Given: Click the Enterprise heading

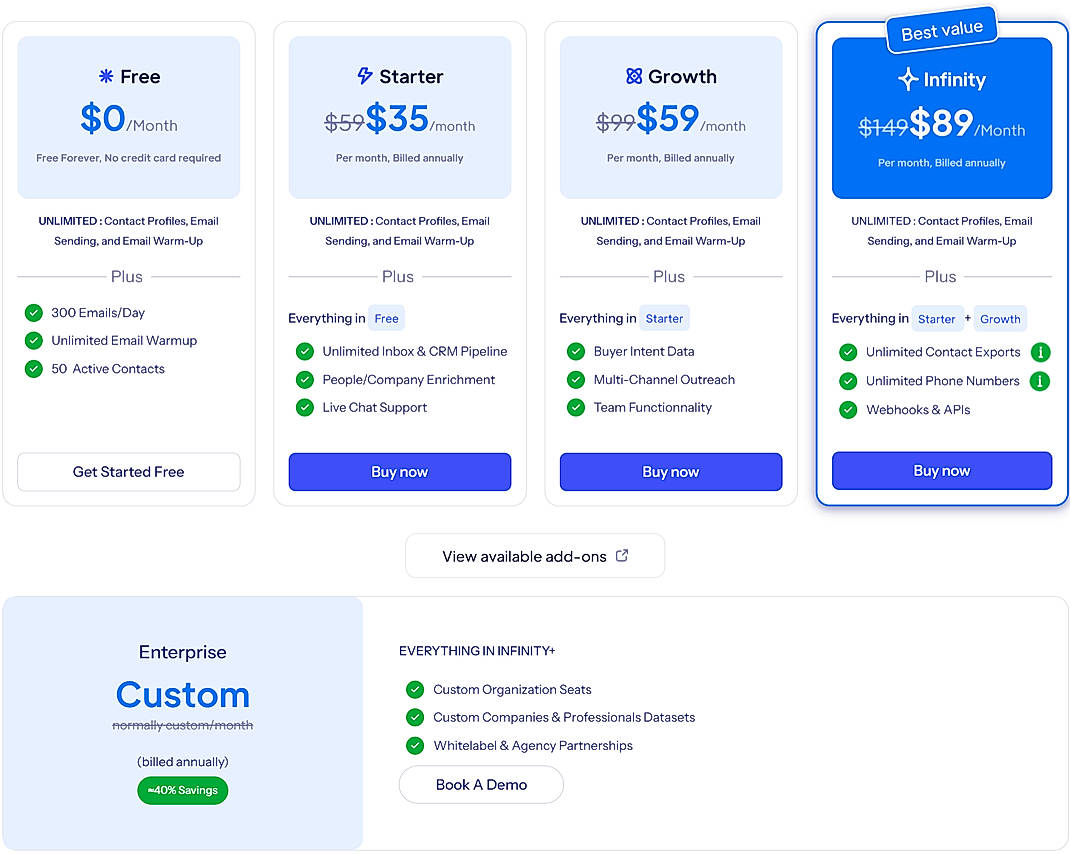Looking at the screenshot, I should click(x=183, y=652).
